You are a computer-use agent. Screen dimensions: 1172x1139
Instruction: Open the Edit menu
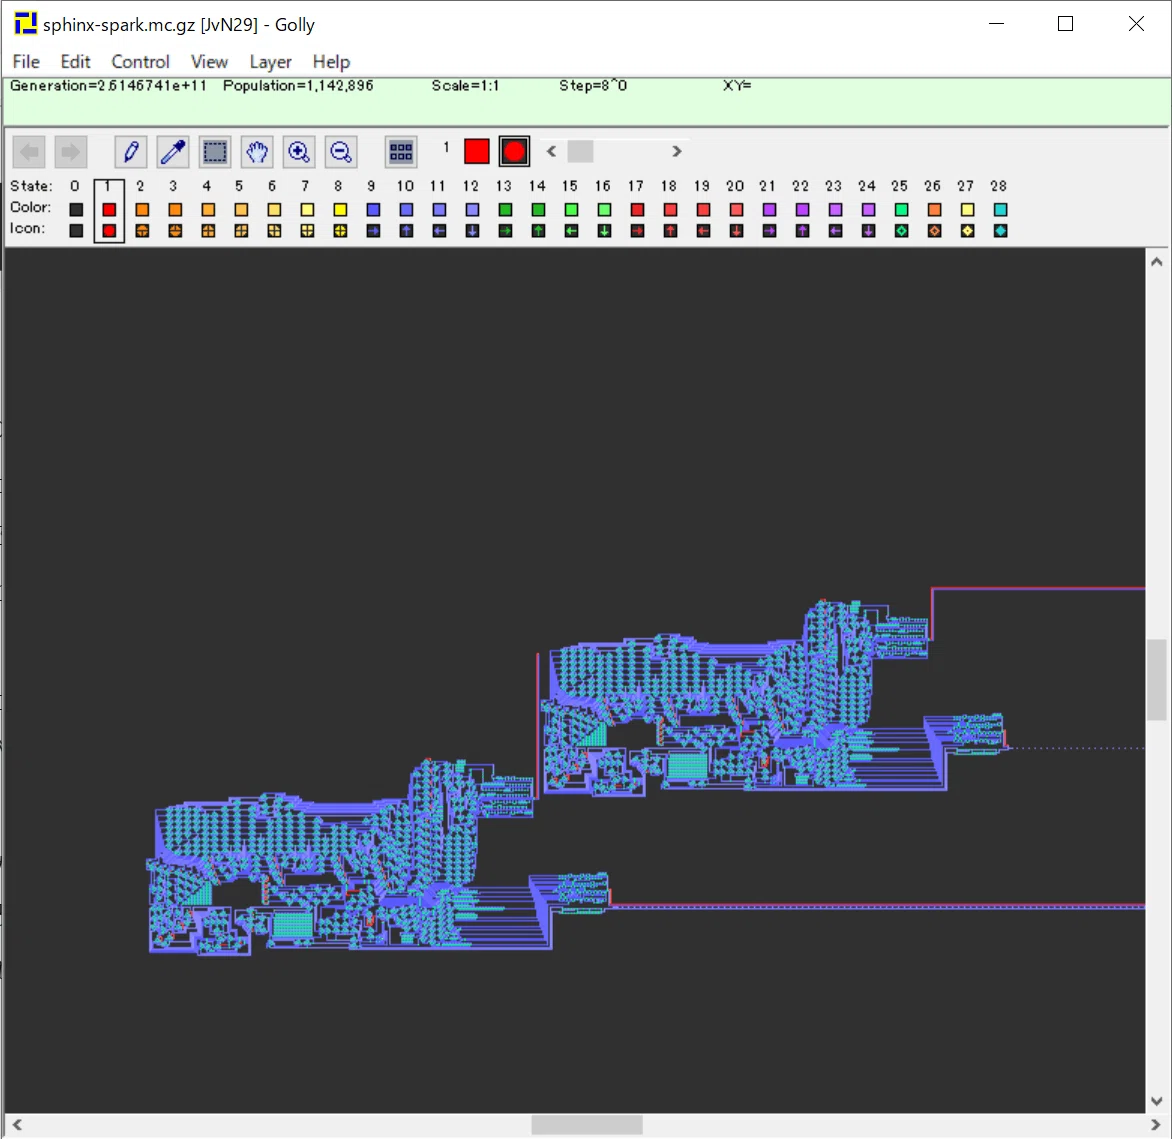click(75, 61)
